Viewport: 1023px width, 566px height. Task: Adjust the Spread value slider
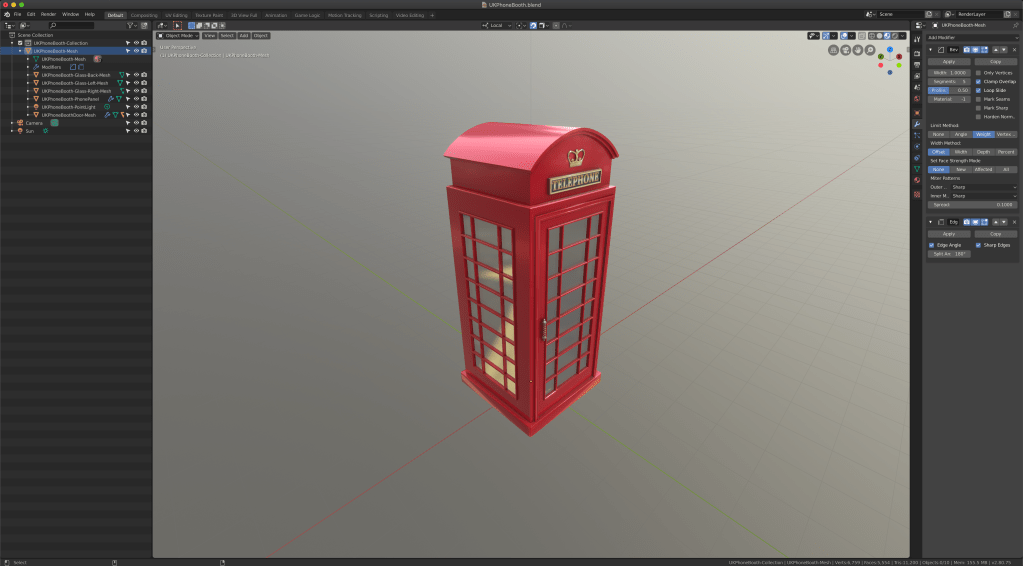tap(972, 204)
